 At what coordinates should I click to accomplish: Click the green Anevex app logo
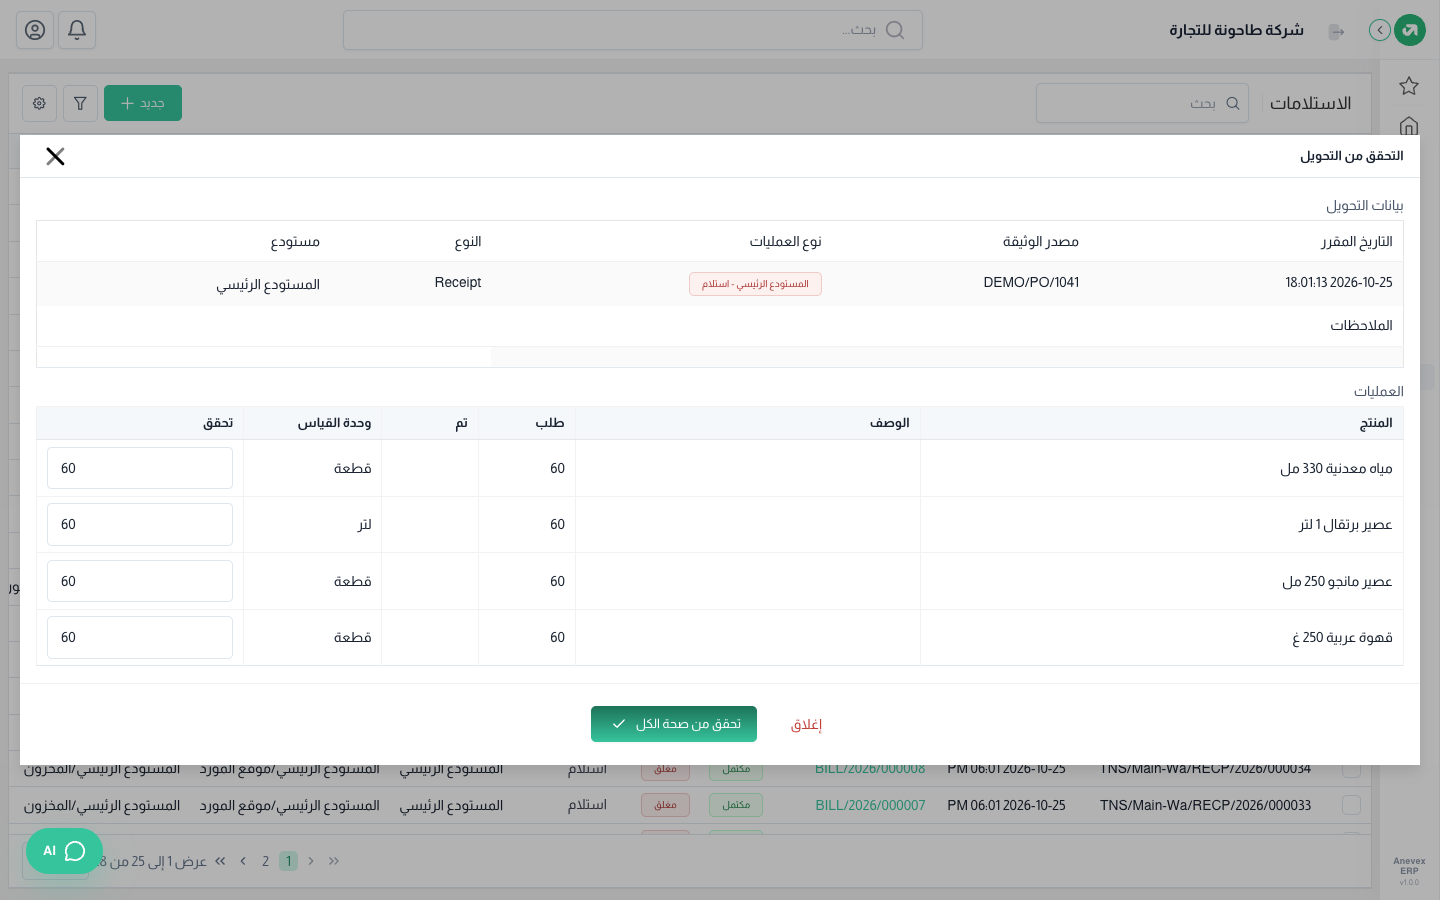tap(1410, 30)
